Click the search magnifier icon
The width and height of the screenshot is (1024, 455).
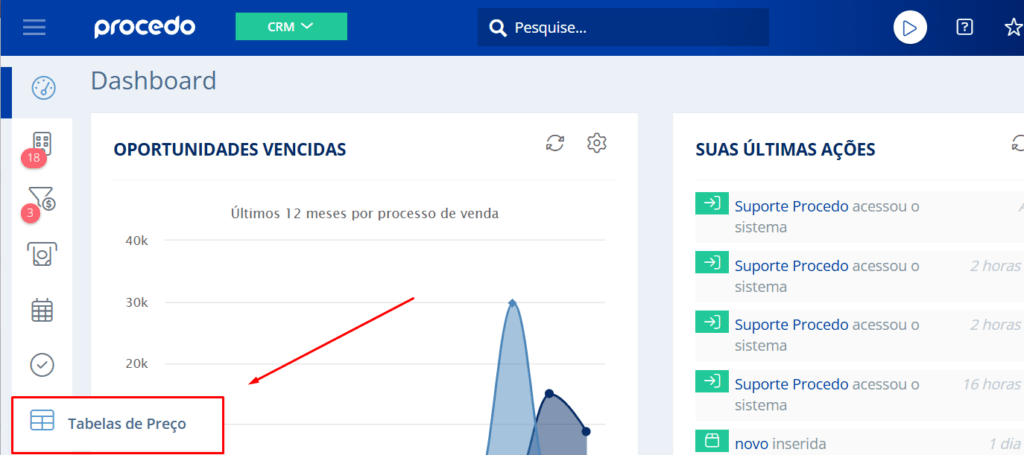tap(498, 28)
